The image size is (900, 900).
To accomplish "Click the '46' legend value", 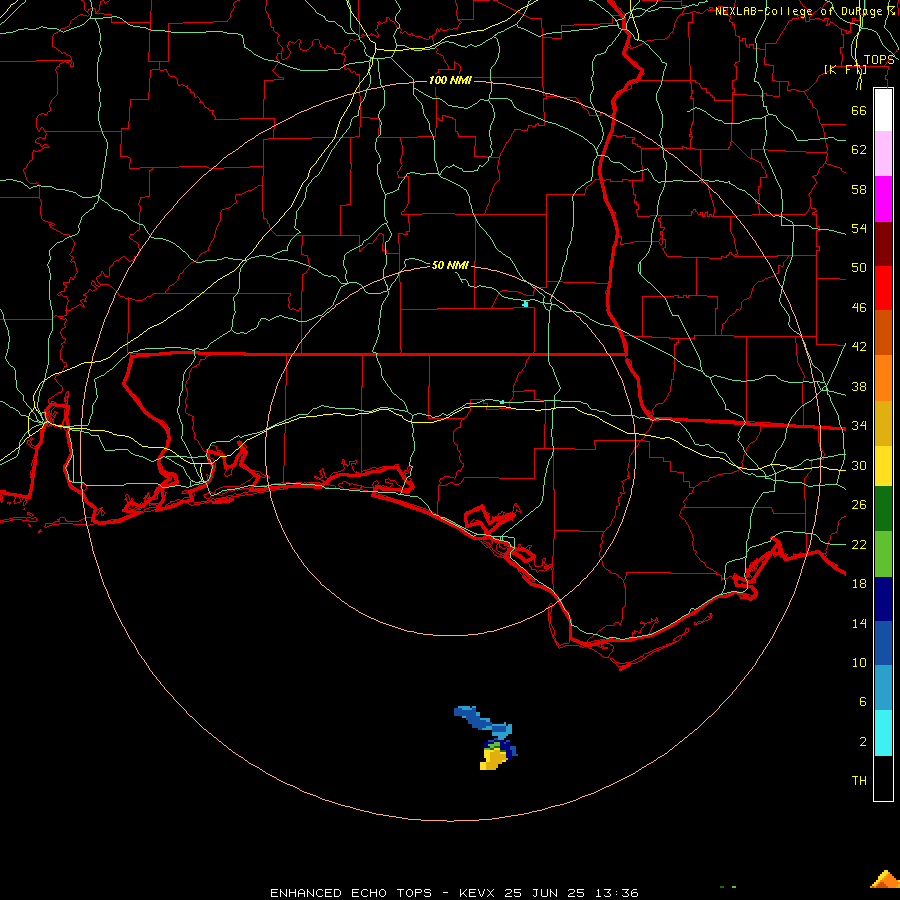I will coord(859,308).
